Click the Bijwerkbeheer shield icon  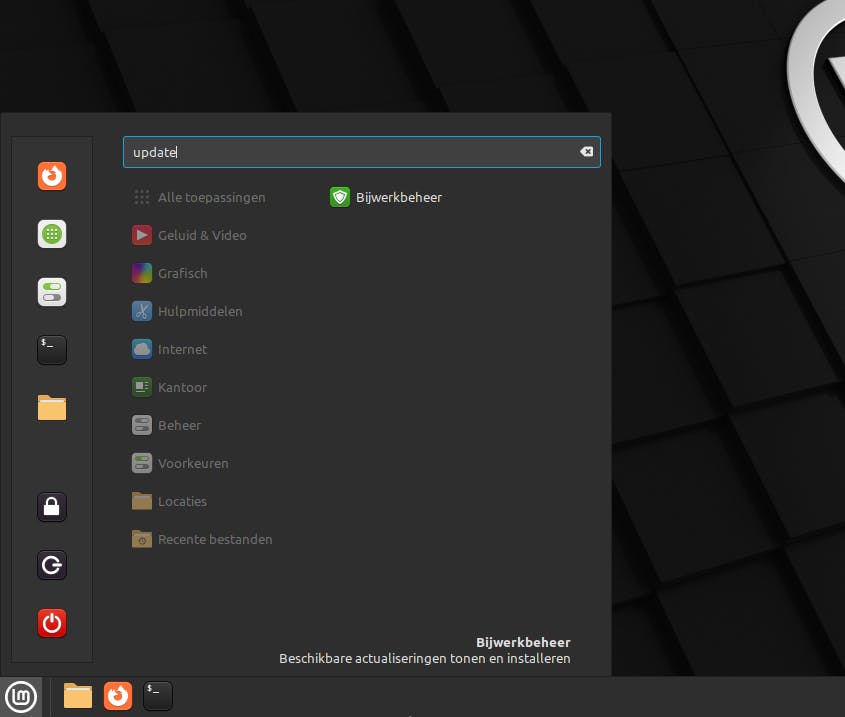(340, 197)
